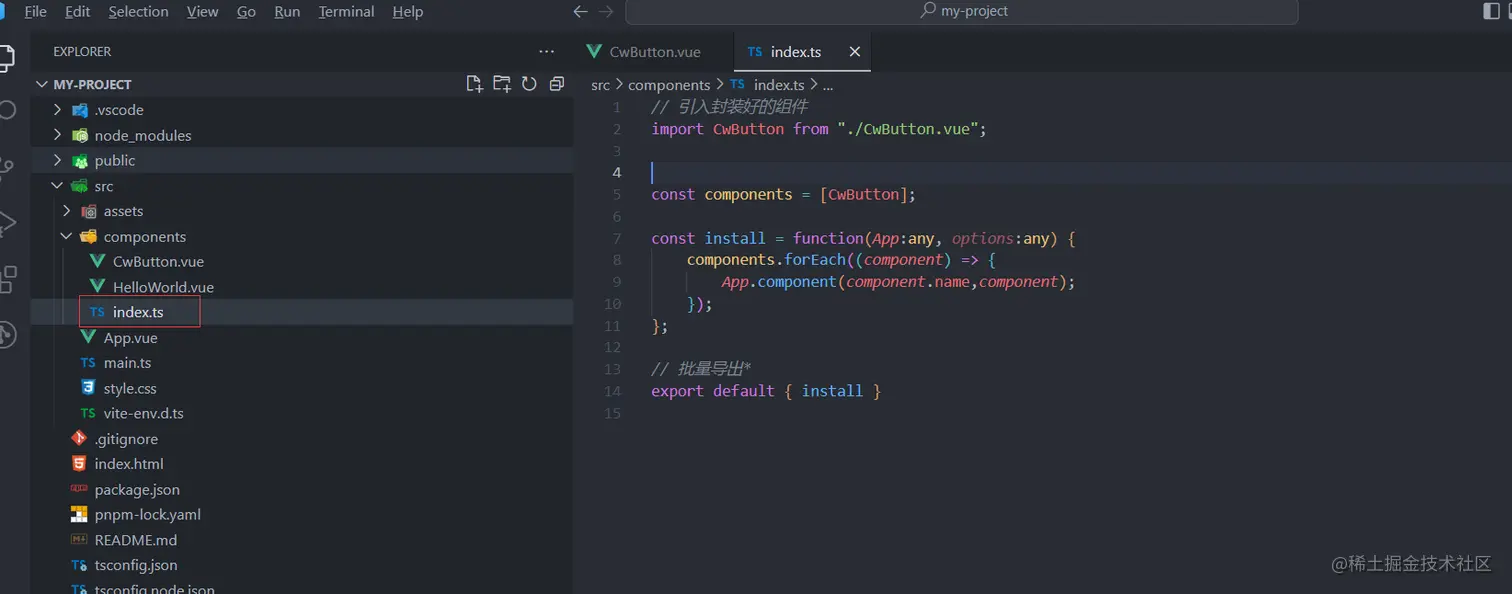Viewport: 1512px width, 594px height.
Task: Open the activity bar icon below Extensions
Action: [x=6, y=334]
